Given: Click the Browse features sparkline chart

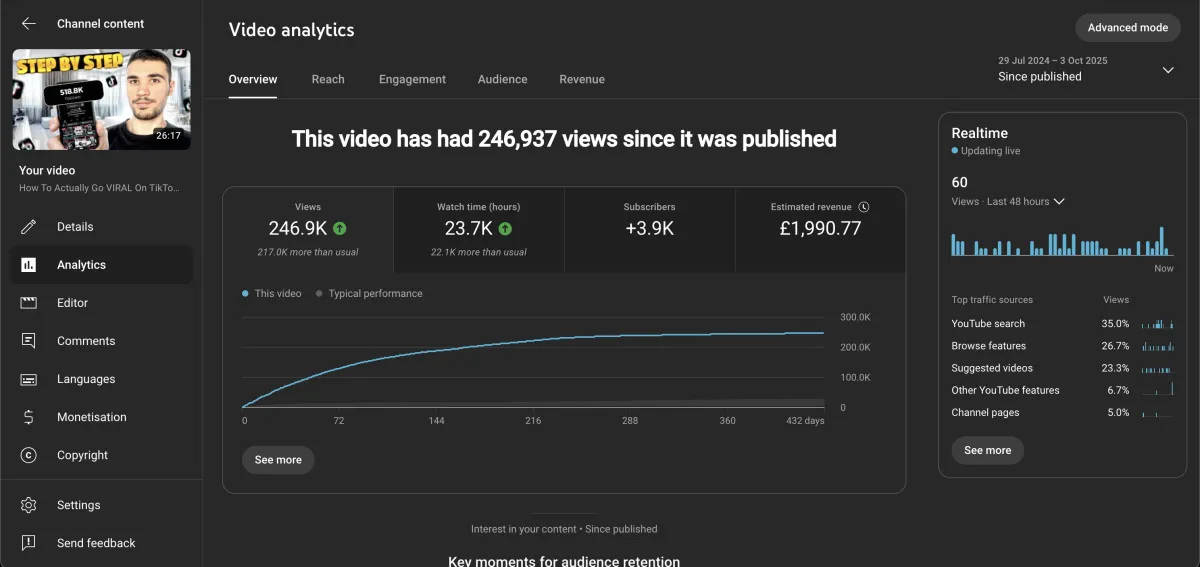Looking at the screenshot, I should point(1157,346).
